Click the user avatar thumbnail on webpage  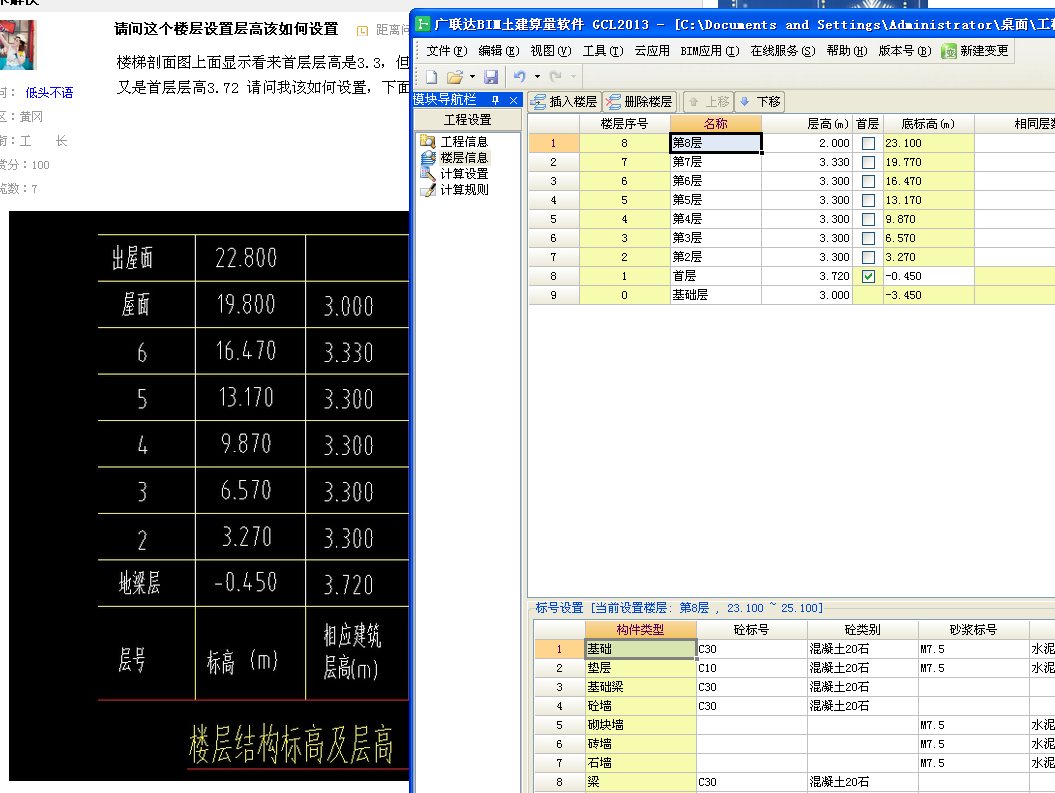[x=17, y=44]
